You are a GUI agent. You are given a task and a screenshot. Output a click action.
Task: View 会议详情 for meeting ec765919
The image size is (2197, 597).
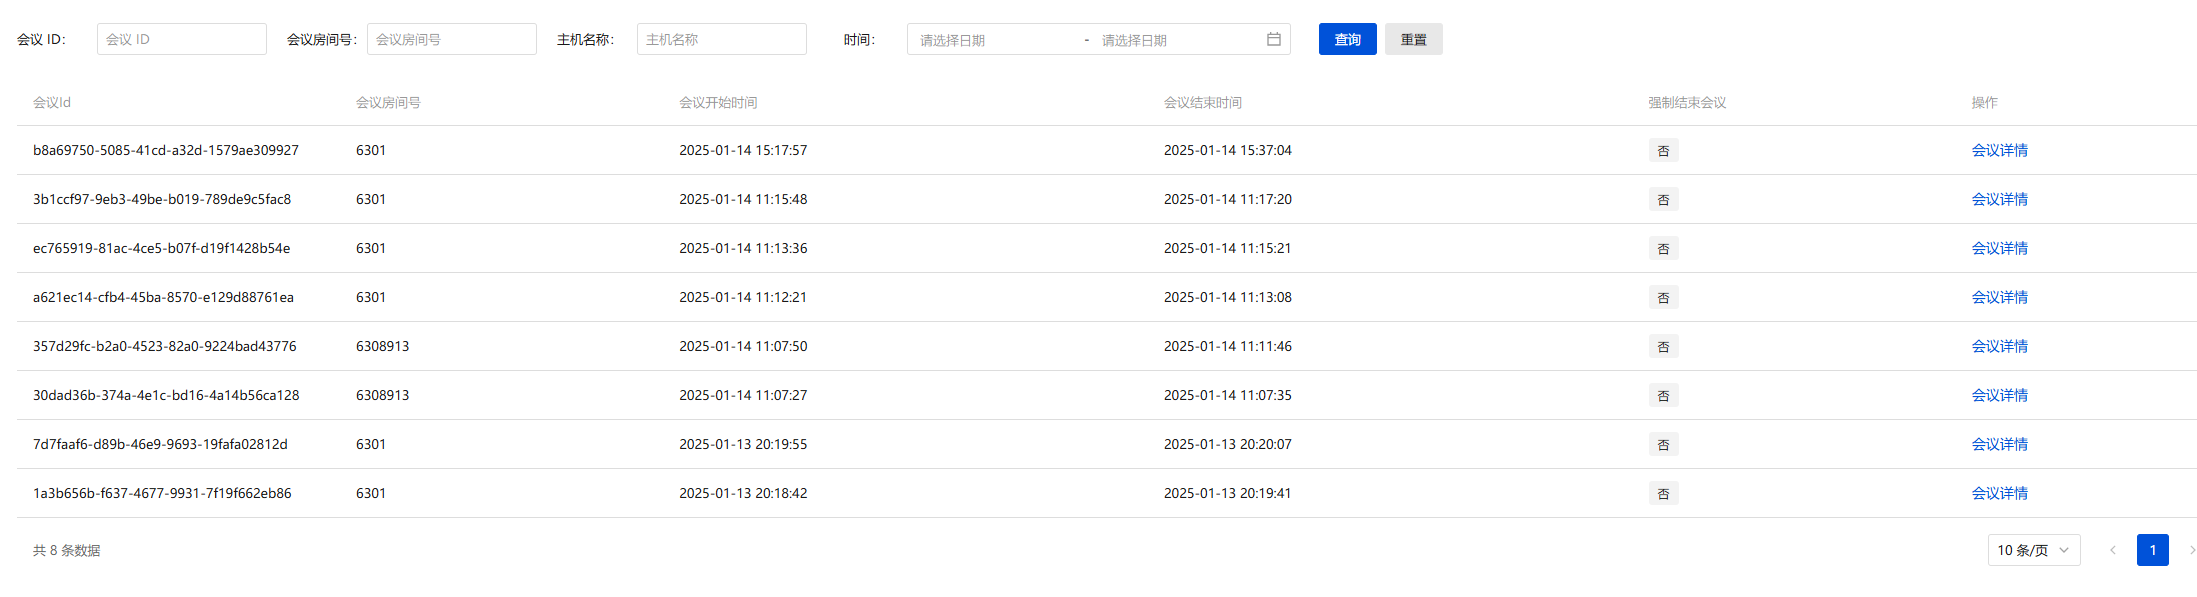(1999, 248)
